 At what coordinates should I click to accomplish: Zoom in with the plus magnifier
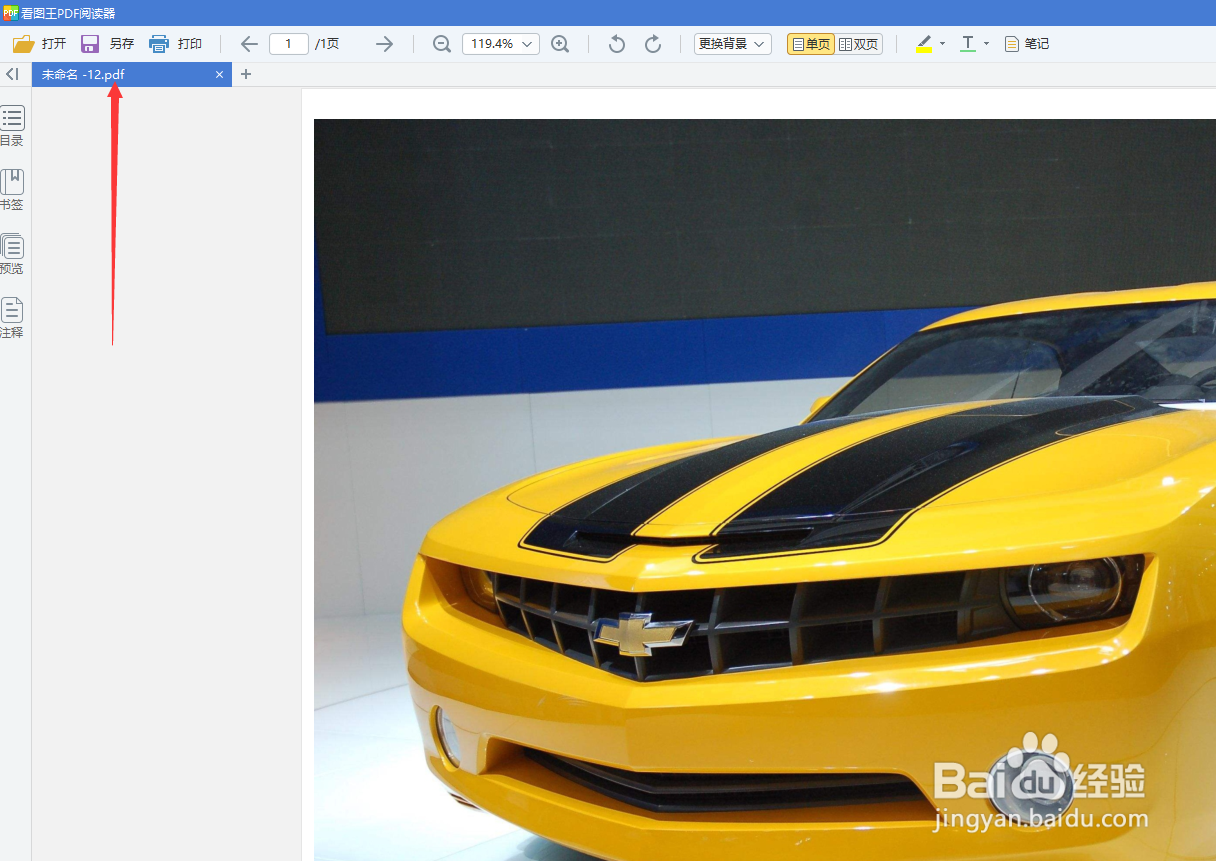coord(560,44)
